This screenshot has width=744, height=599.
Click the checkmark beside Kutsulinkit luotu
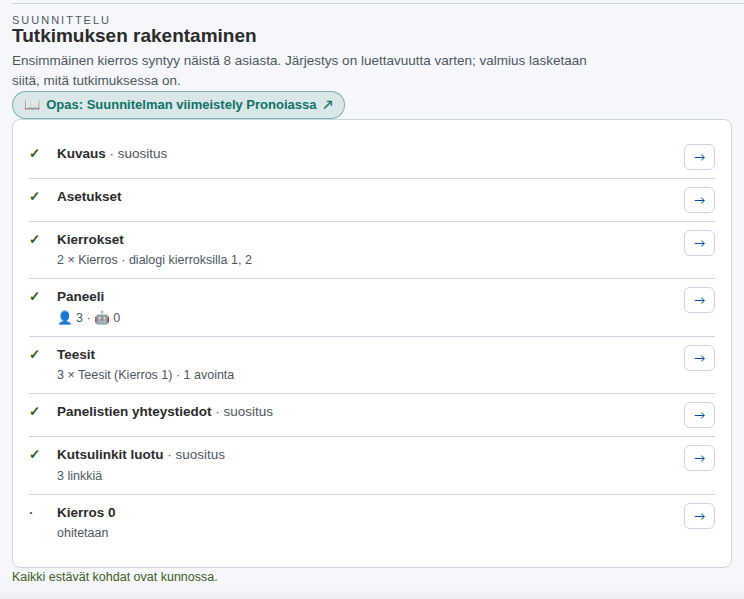[34, 454]
